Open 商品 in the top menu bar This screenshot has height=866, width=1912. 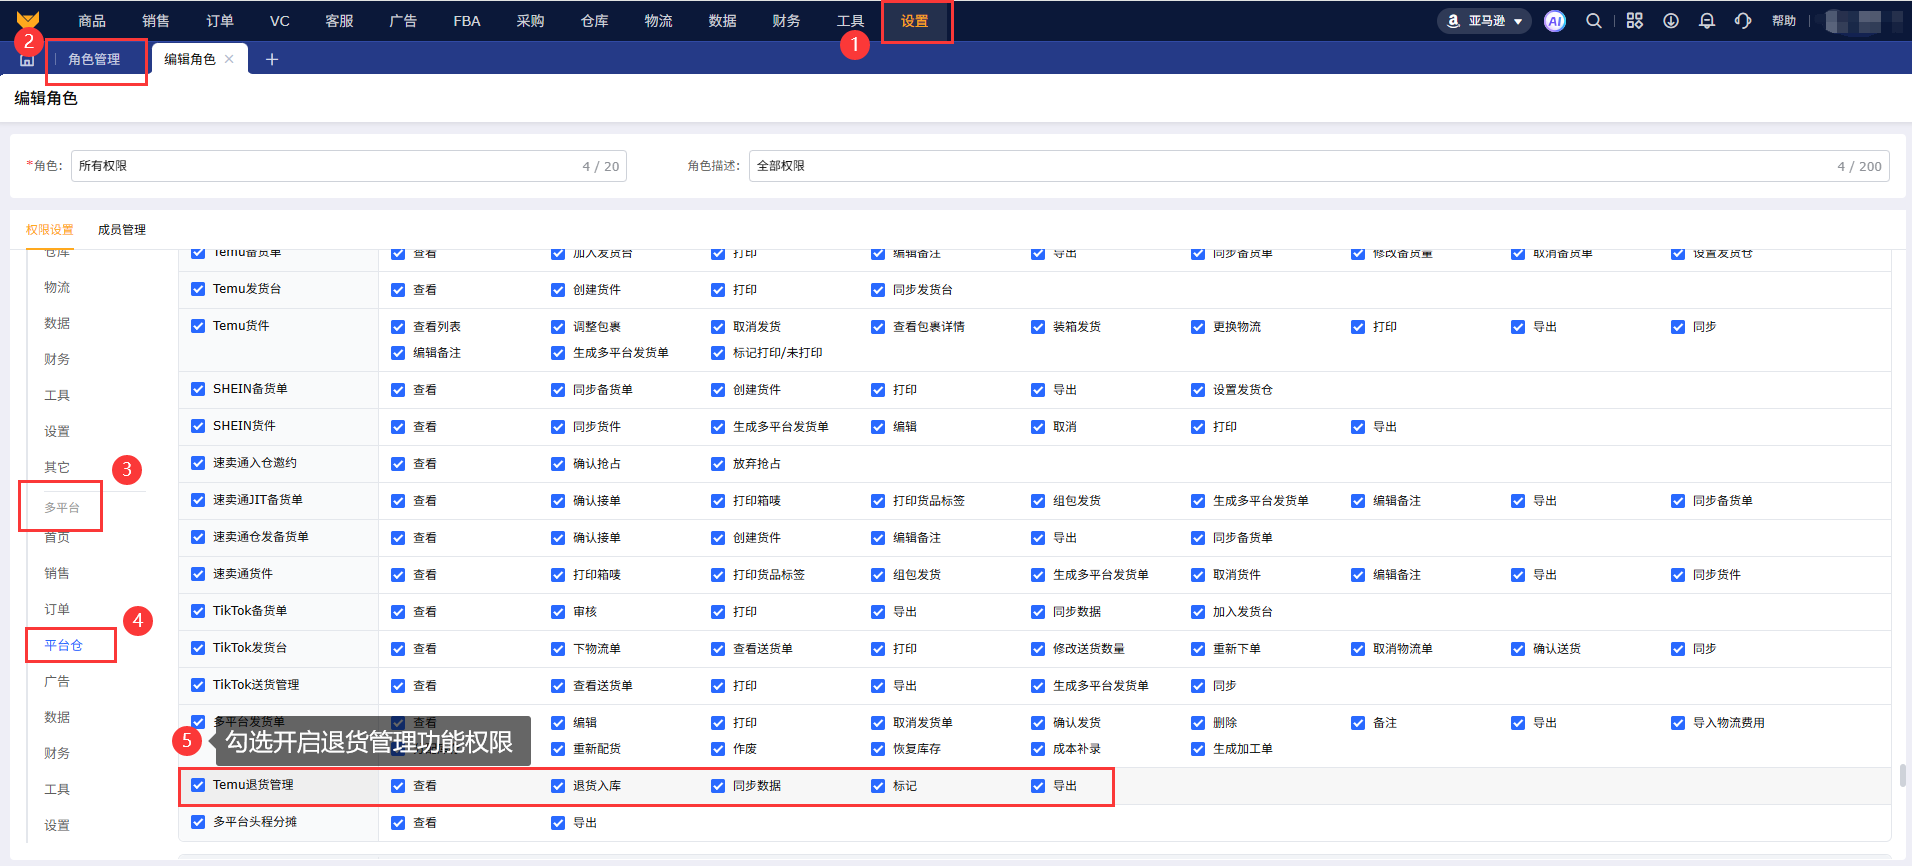tap(92, 21)
